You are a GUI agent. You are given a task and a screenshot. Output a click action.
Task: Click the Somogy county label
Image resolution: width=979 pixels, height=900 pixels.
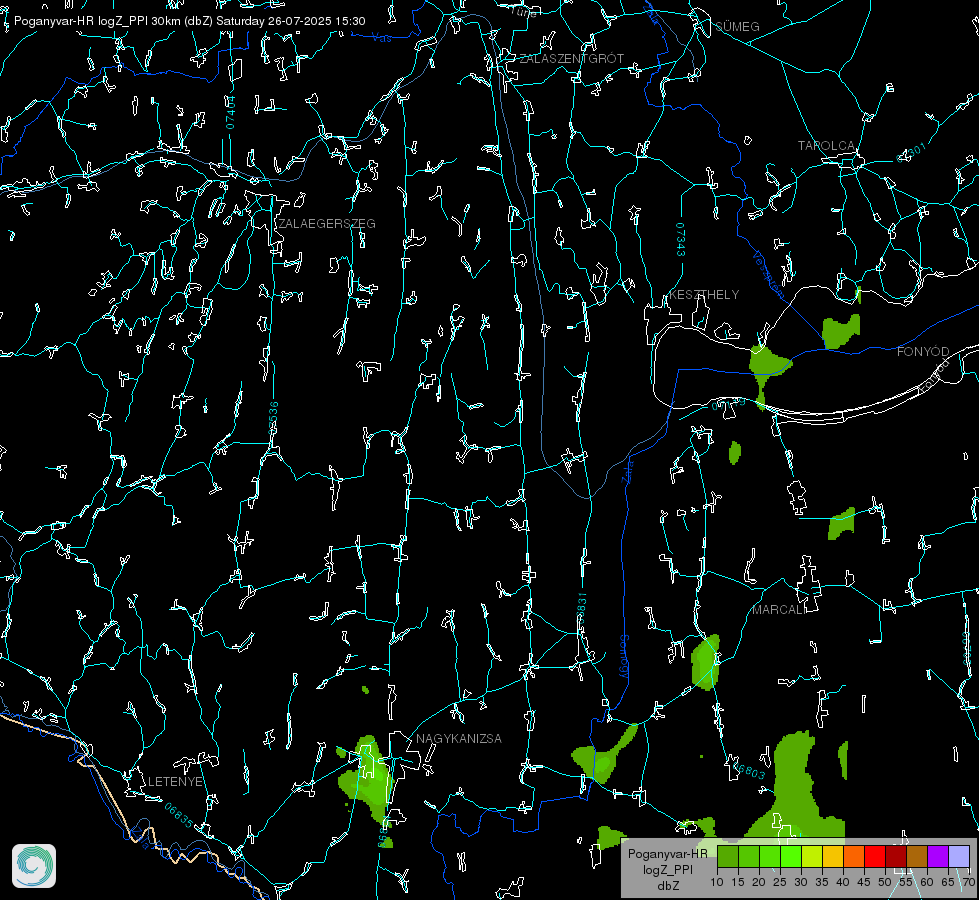[624, 656]
